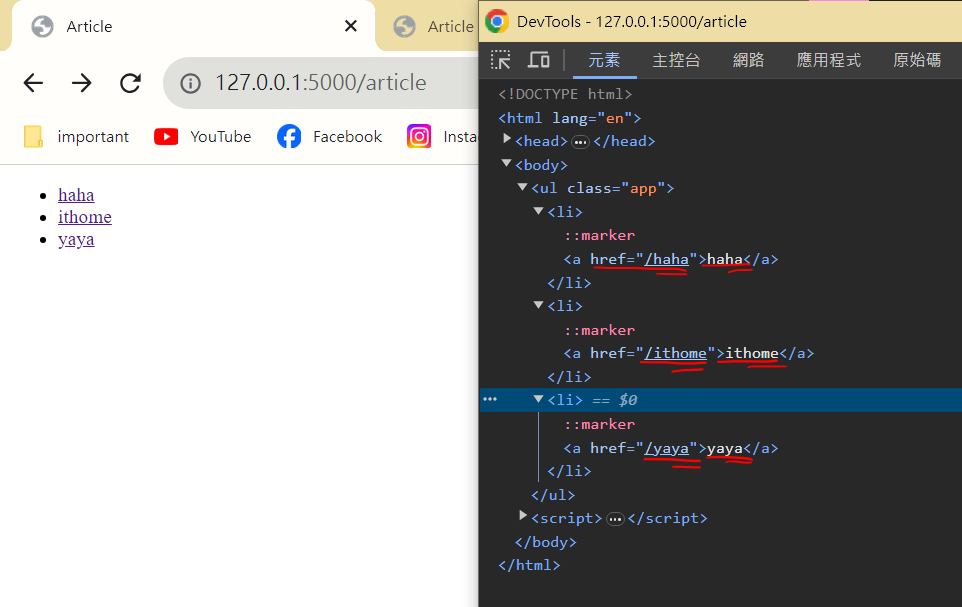The height and width of the screenshot is (607, 962).
Task: Open the Instagram bookmark
Action: [442, 136]
